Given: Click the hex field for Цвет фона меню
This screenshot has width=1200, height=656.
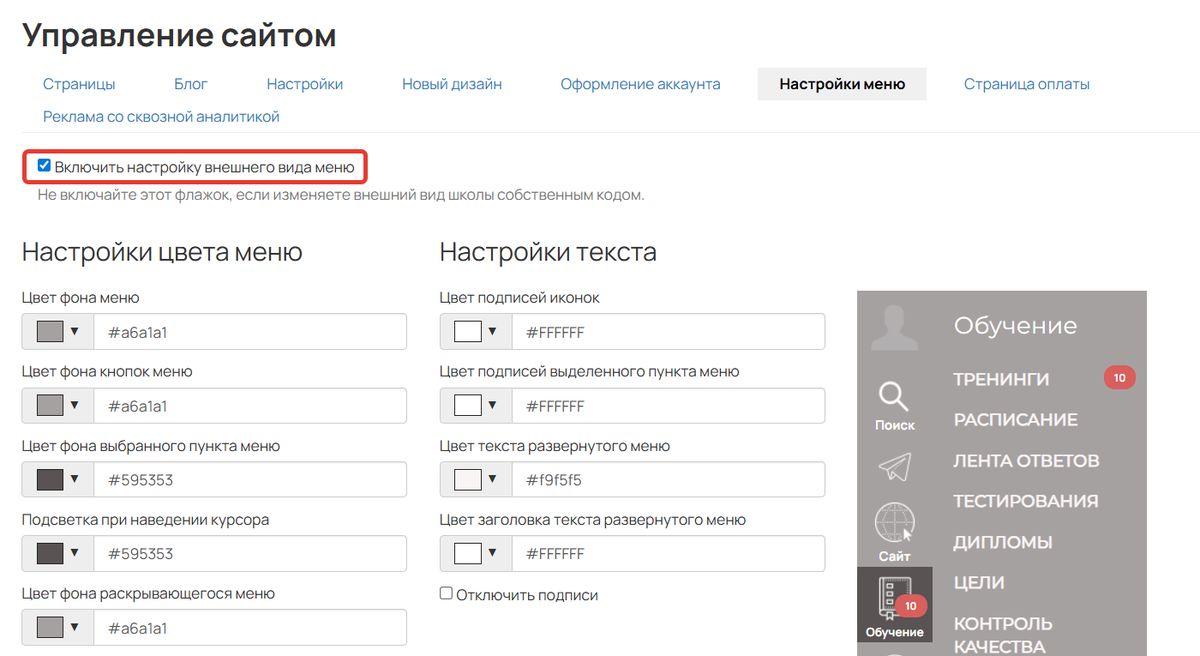Looking at the screenshot, I should [250, 331].
